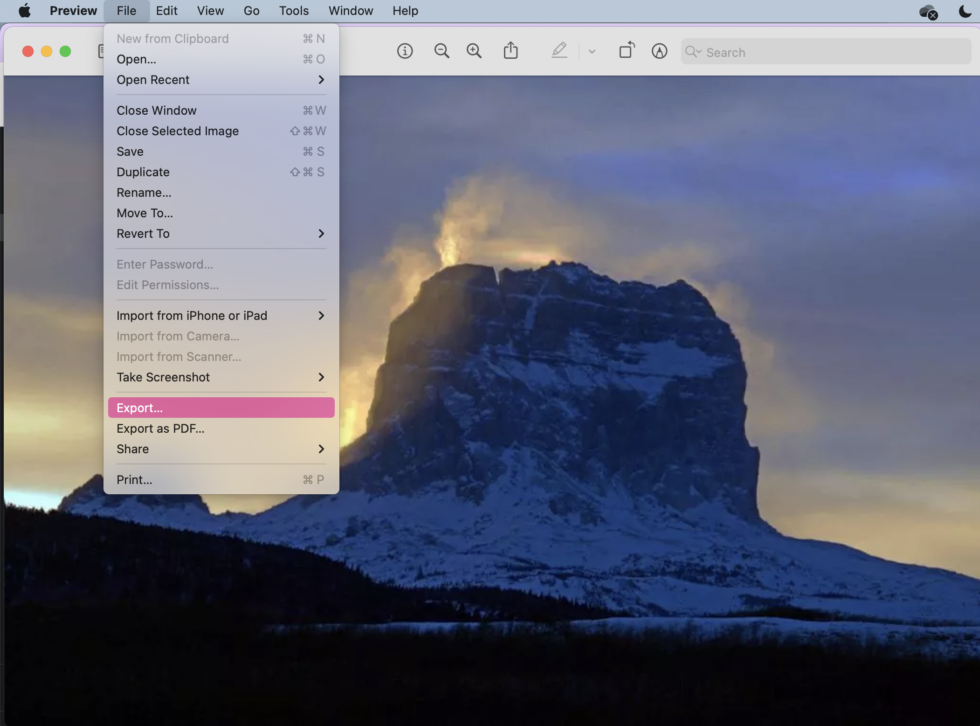Rotate the image using the rotate icon
The height and width of the screenshot is (726, 980).
click(627, 51)
